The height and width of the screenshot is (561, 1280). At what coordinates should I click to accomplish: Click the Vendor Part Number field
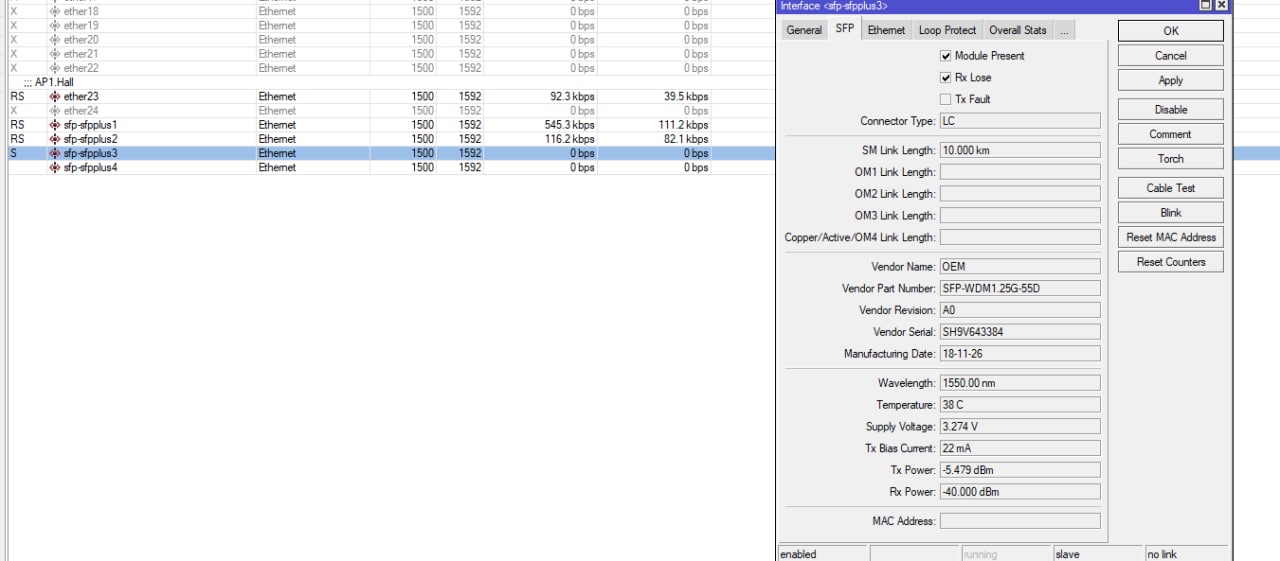coord(1020,289)
